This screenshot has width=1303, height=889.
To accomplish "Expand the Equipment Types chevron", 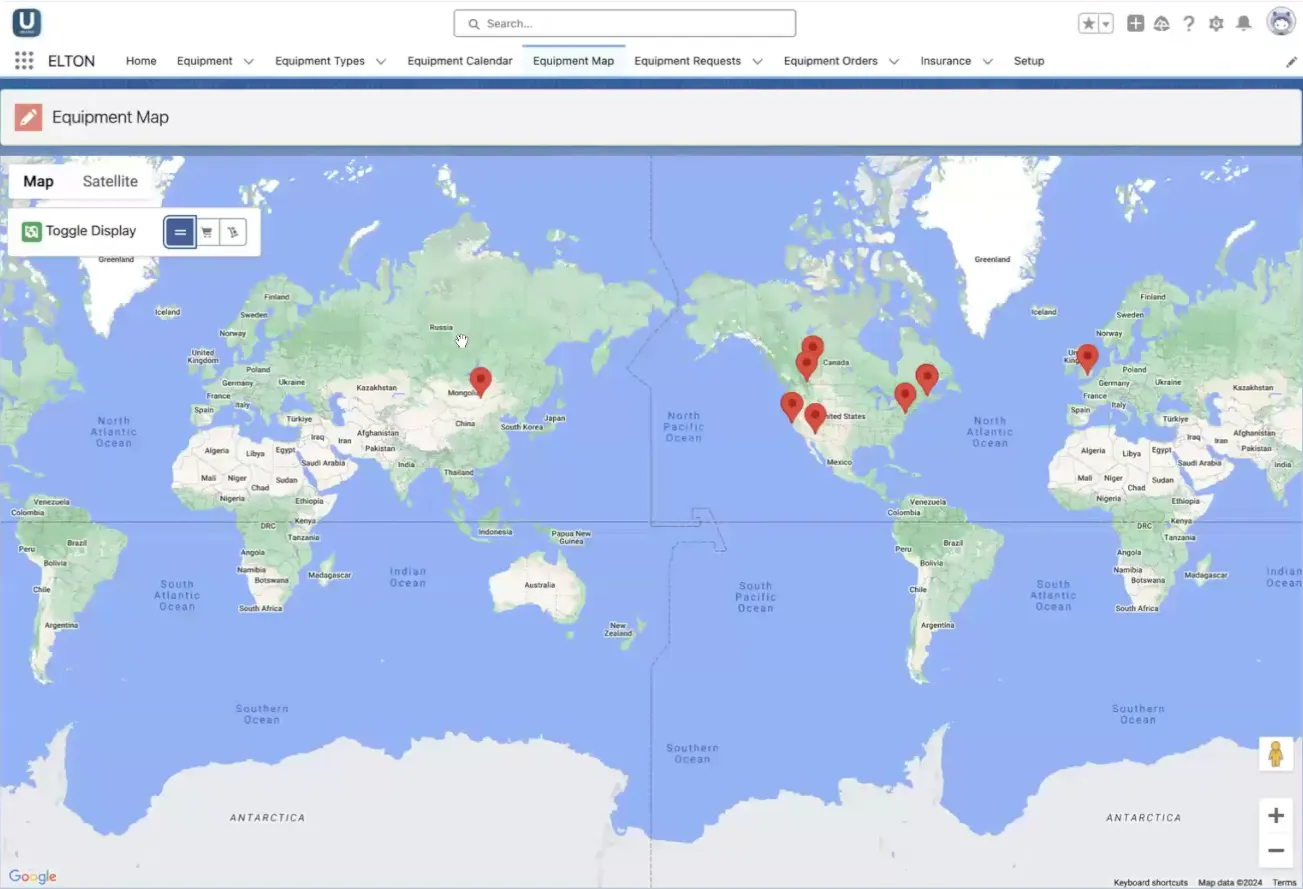I will coord(381,62).
